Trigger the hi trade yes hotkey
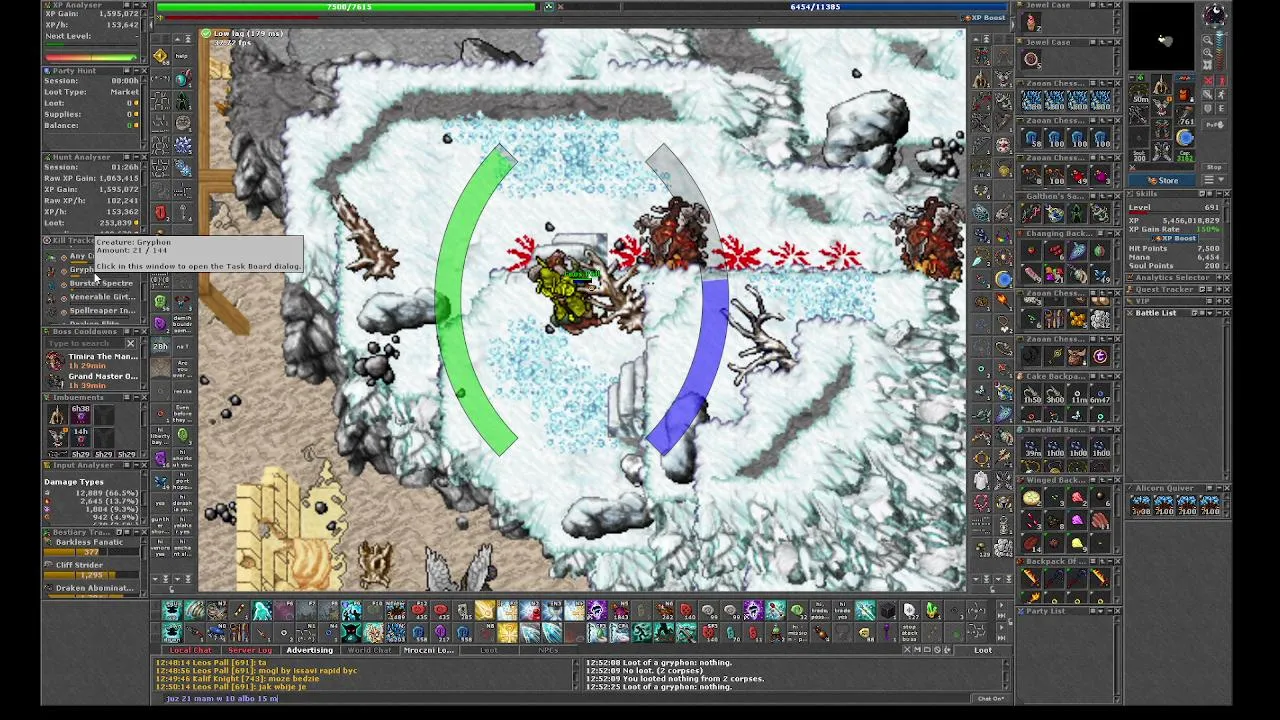The image size is (1280, 720). [842, 610]
